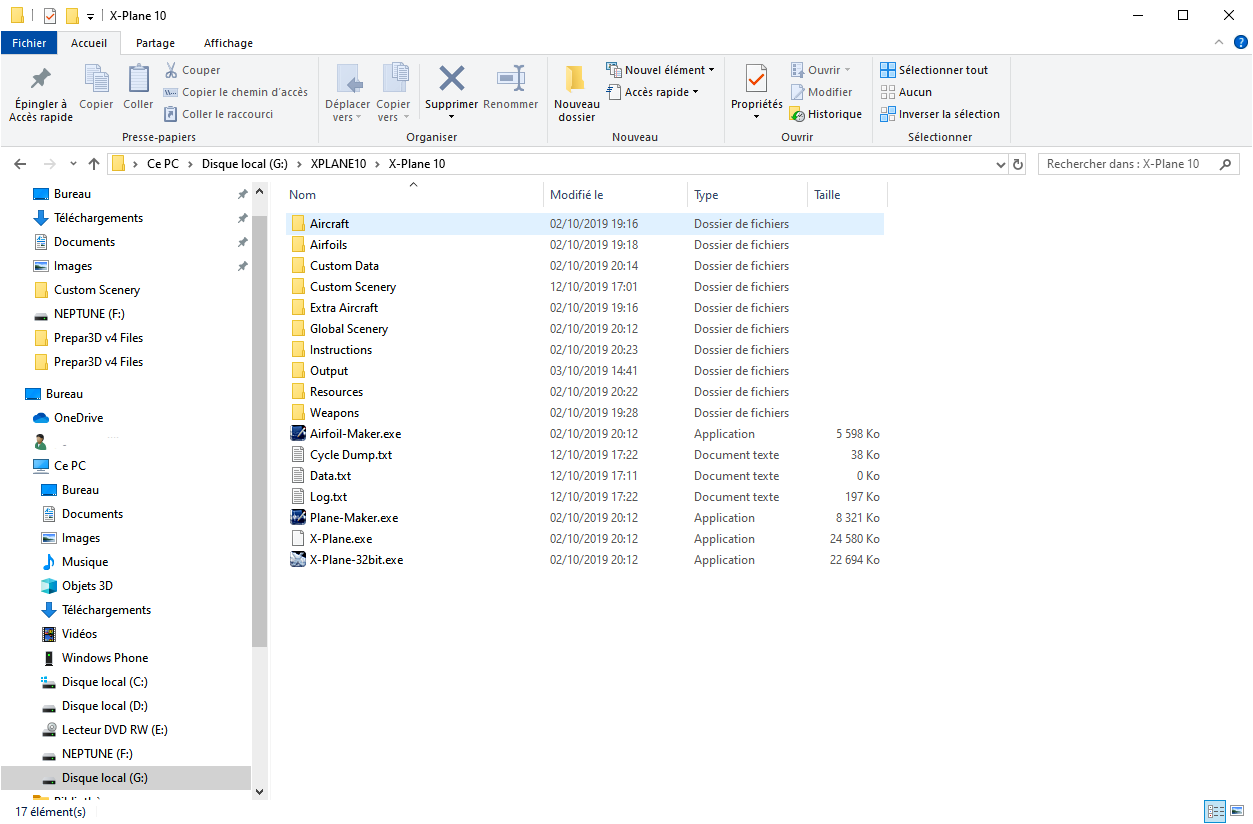Click the Coller paste icon

point(138,87)
